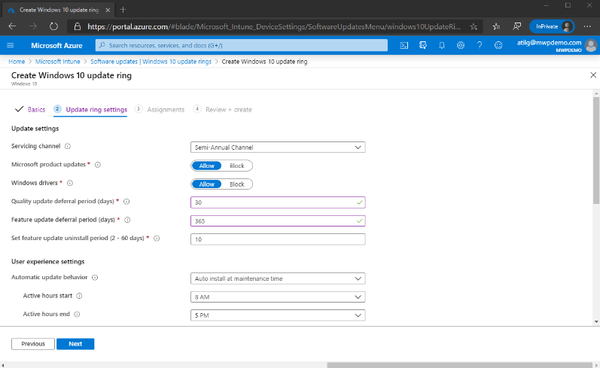Open browser settings and more menu
Viewport: 600px width, 368px height.
coord(587,26)
